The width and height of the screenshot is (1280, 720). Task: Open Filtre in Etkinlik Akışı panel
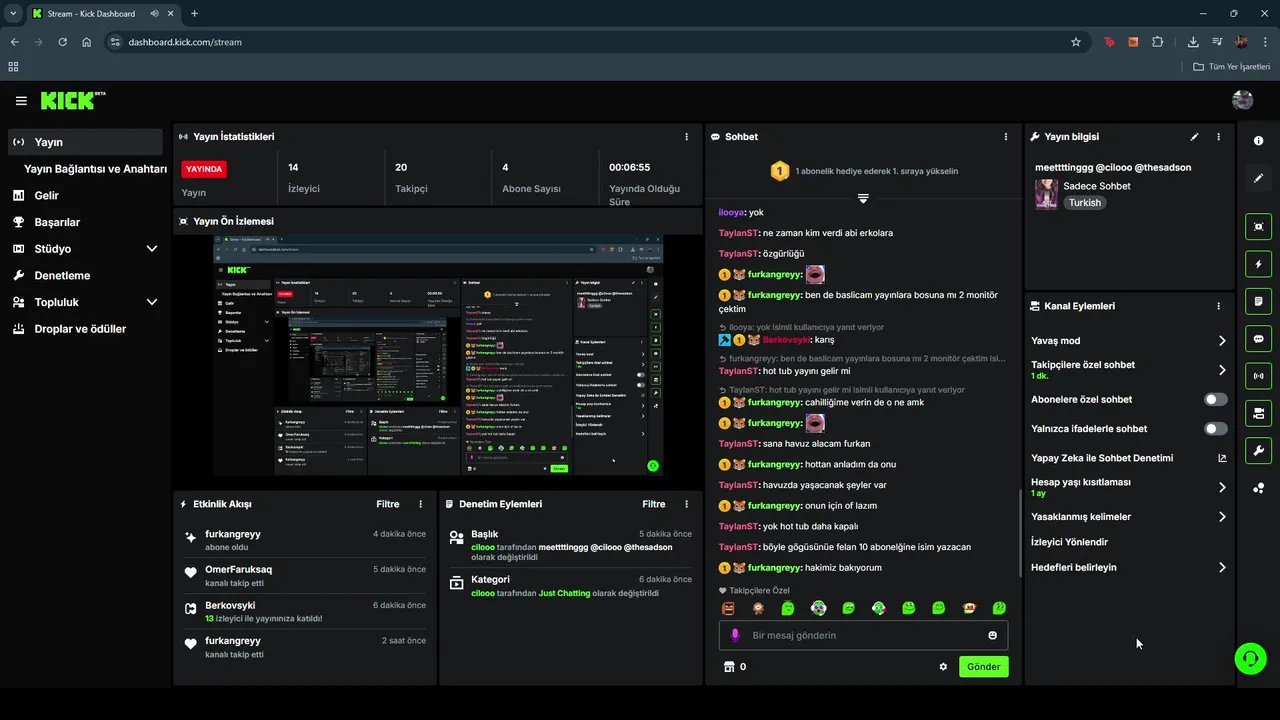tap(388, 505)
